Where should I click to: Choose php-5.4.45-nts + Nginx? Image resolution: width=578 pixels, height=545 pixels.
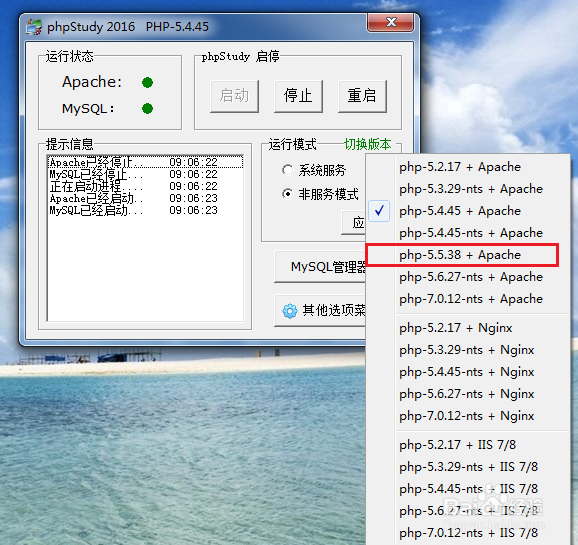point(468,372)
